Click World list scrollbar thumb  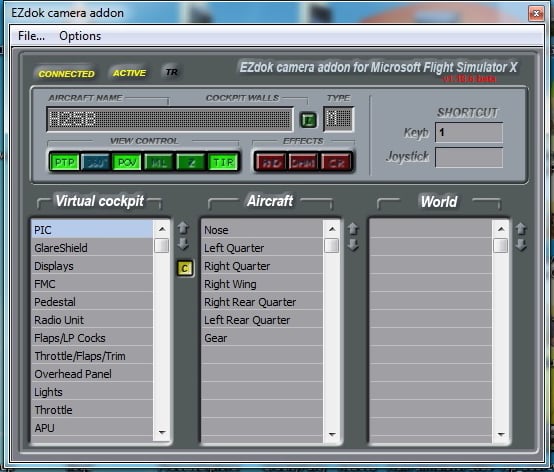(501, 246)
